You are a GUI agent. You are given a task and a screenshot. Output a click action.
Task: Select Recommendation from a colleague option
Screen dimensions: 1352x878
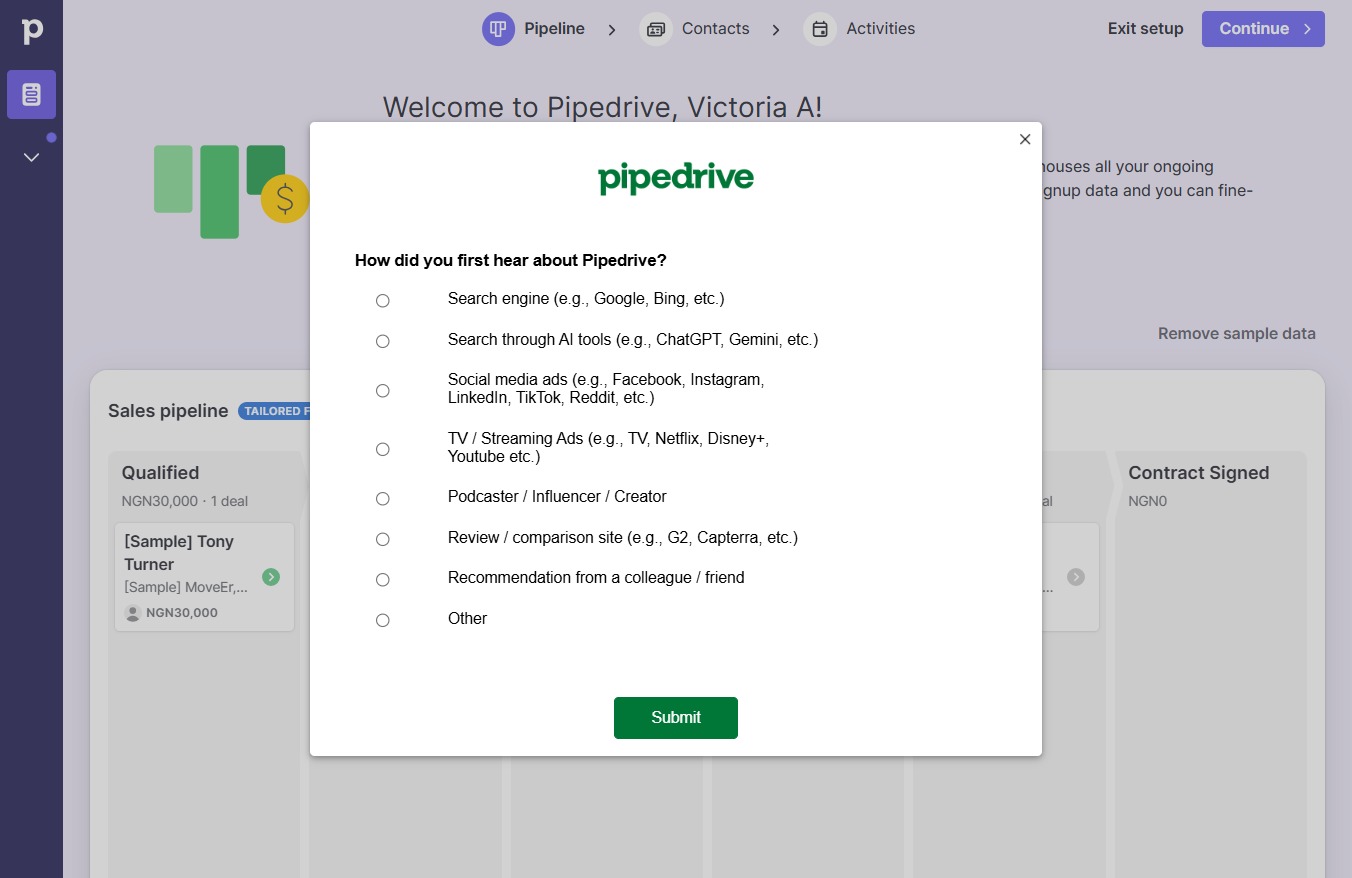(x=382, y=579)
